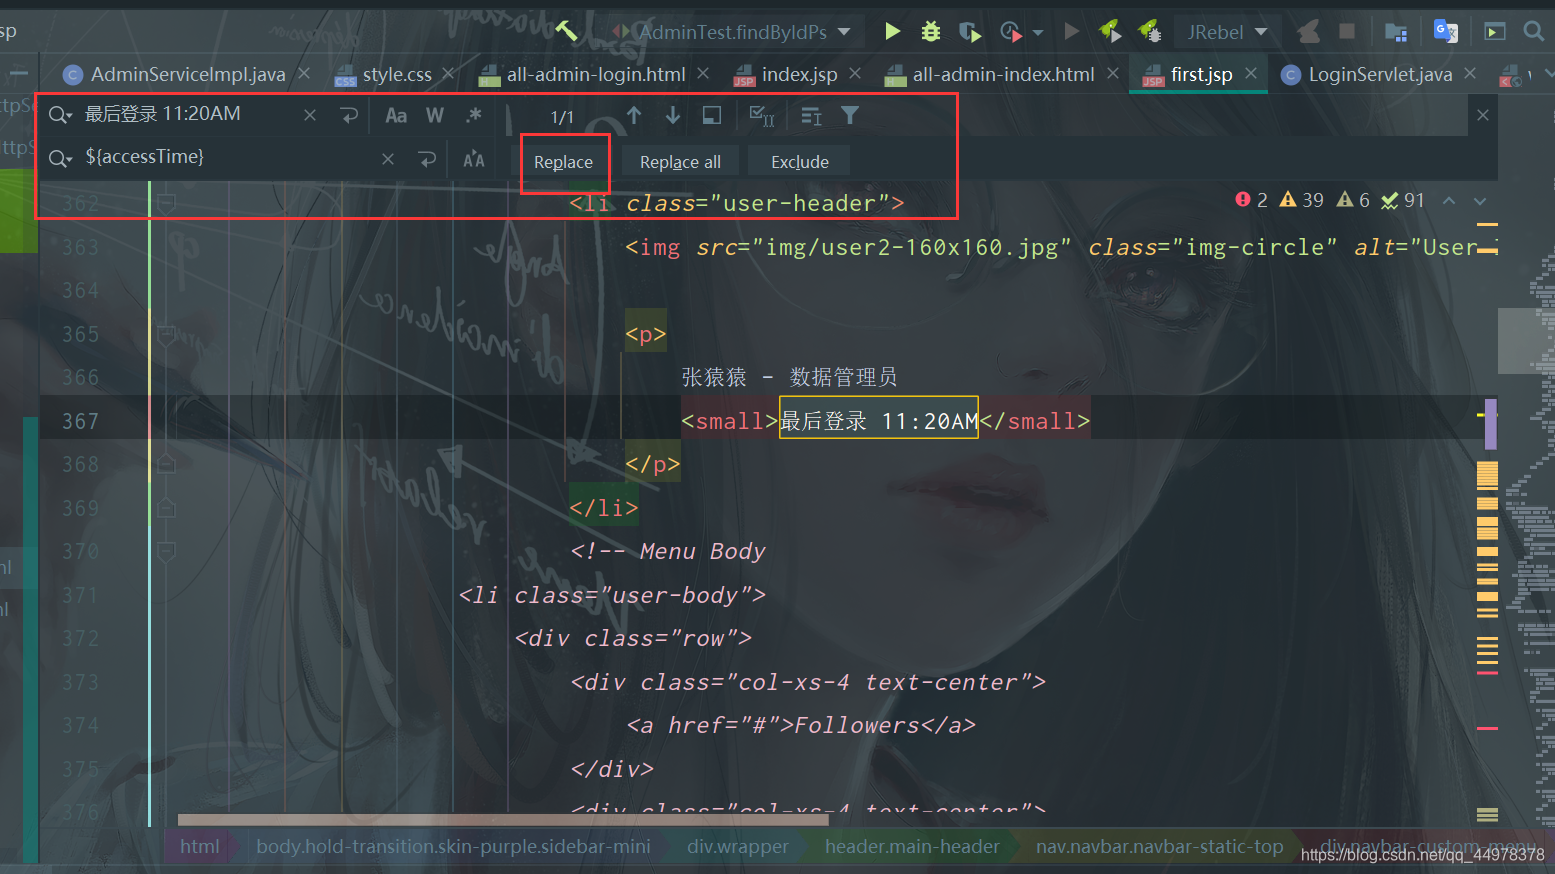Click the errors count indicator showing 2
Viewport: 1555px width, 874px height.
[x=1251, y=200]
